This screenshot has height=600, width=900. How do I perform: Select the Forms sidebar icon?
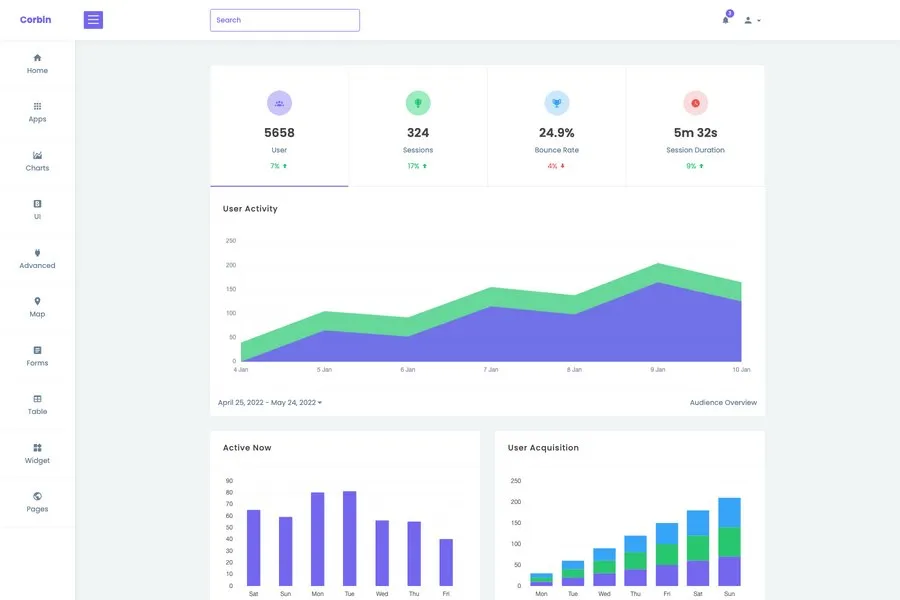[x=37, y=350]
